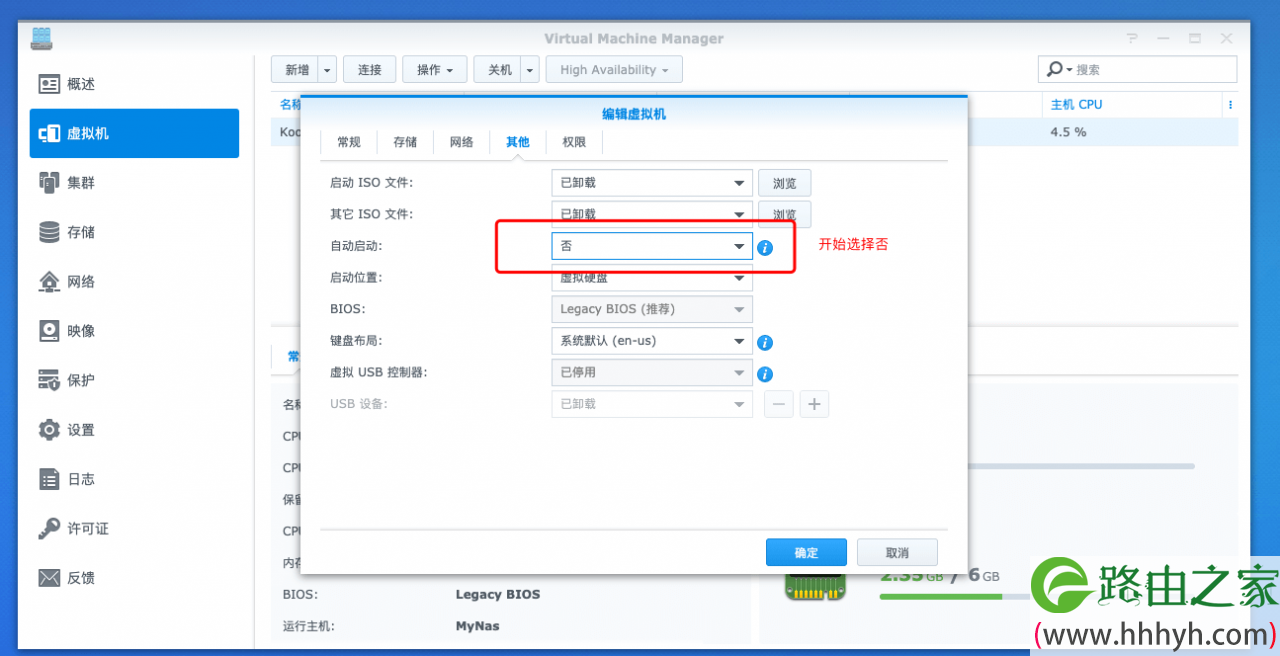Click the 确定 confirm button
Image resolution: width=1280 pixels, height=656 pixels.
click(x=806, y=552)
